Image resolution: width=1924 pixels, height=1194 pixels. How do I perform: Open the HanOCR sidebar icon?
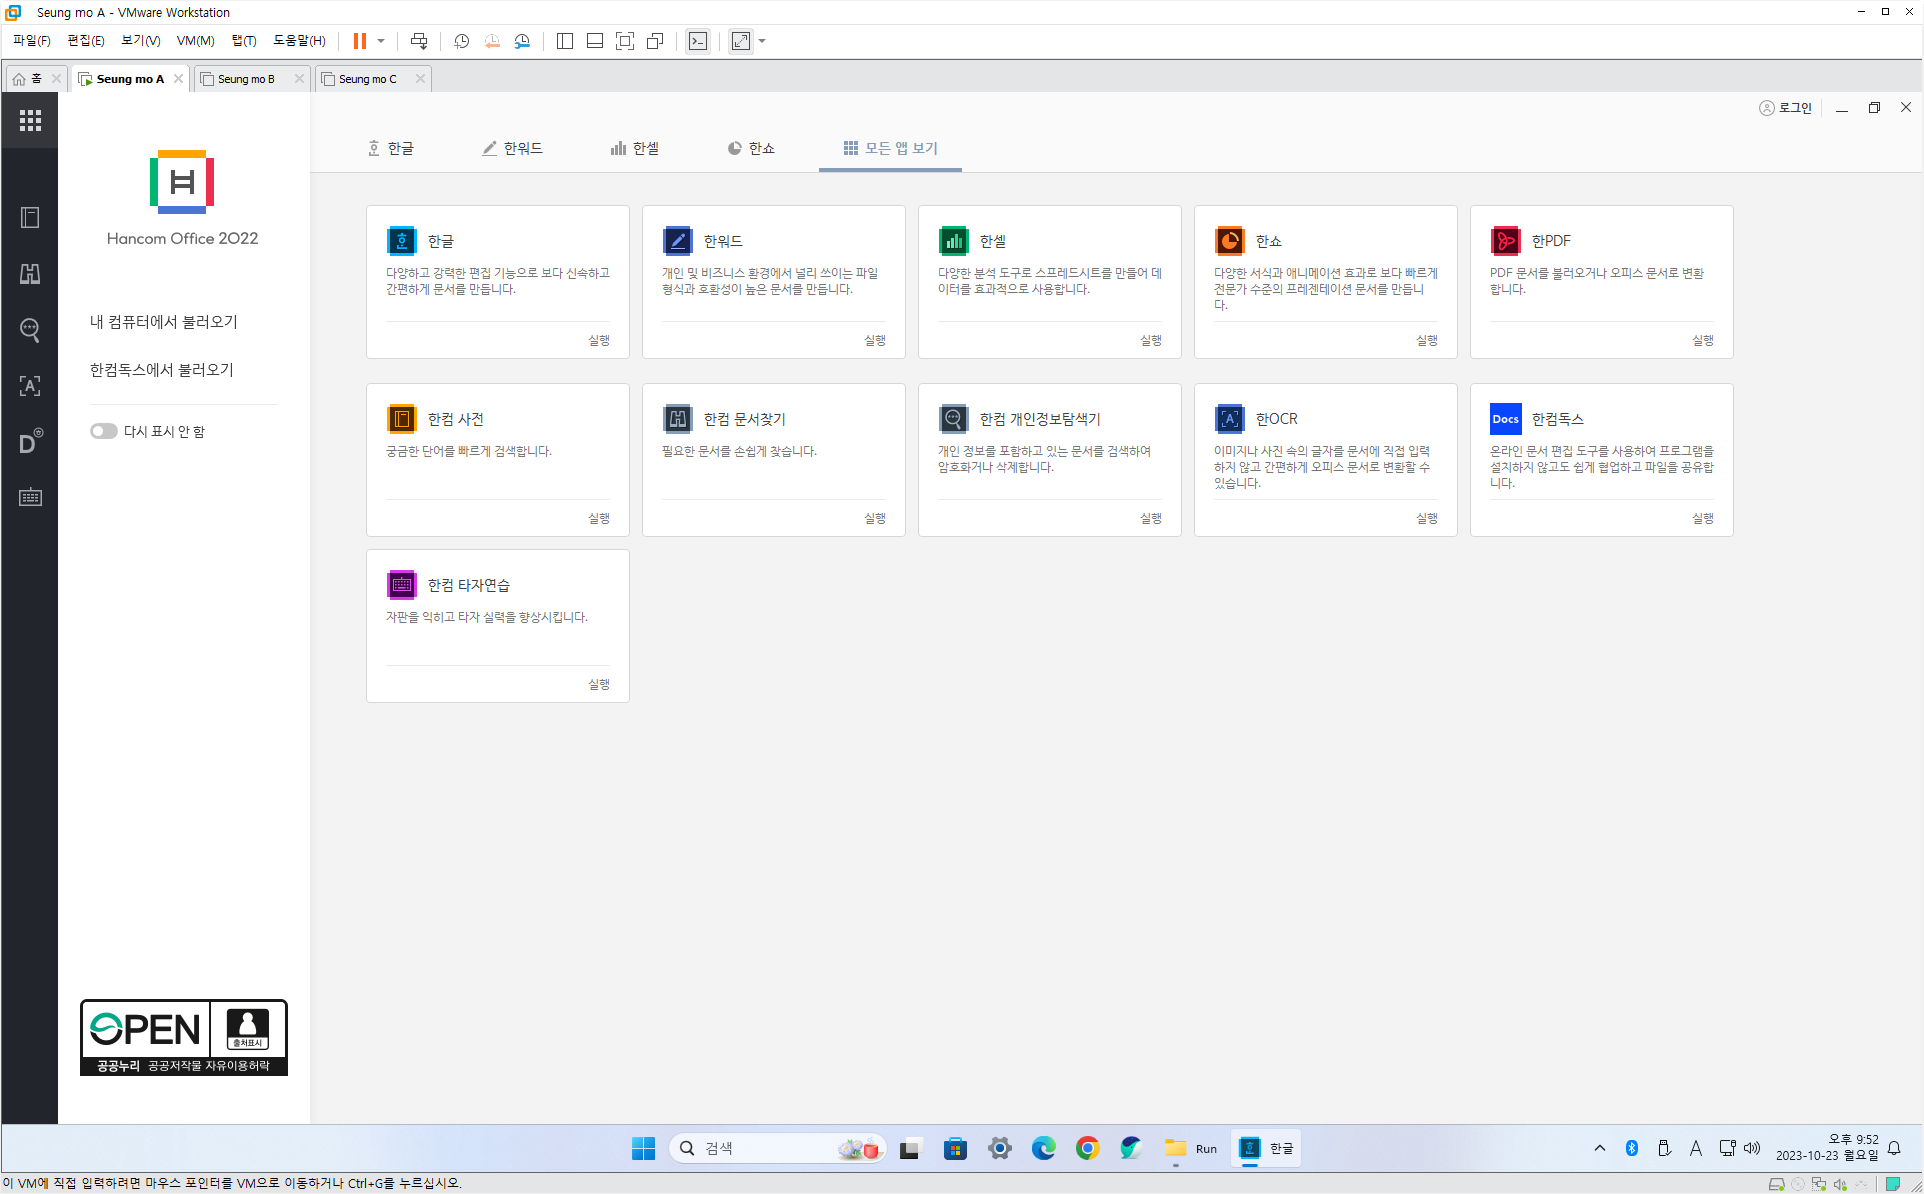[30, 386]
